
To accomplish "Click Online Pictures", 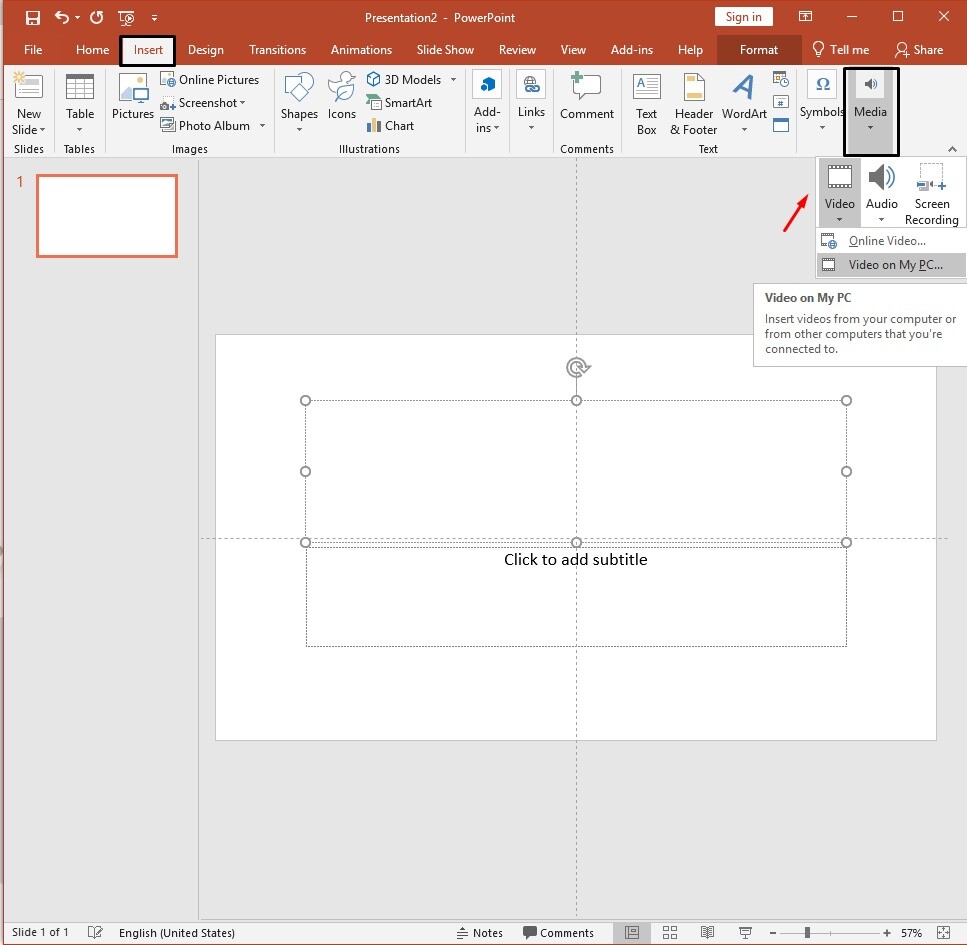I will click(x=210, y=80).
